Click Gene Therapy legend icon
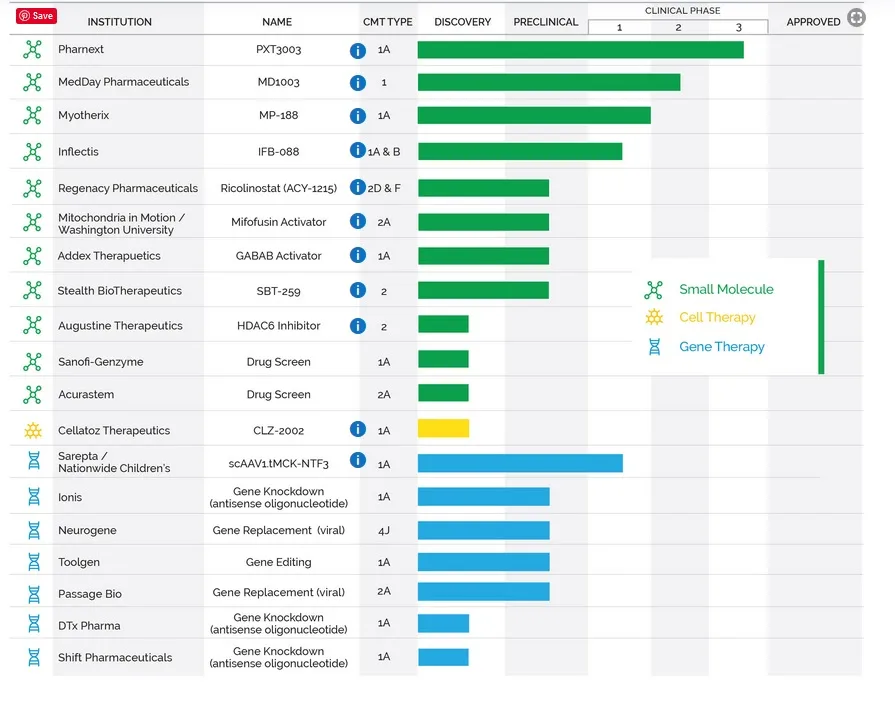This screenshot has height=702, width=895. click(655, 346)
